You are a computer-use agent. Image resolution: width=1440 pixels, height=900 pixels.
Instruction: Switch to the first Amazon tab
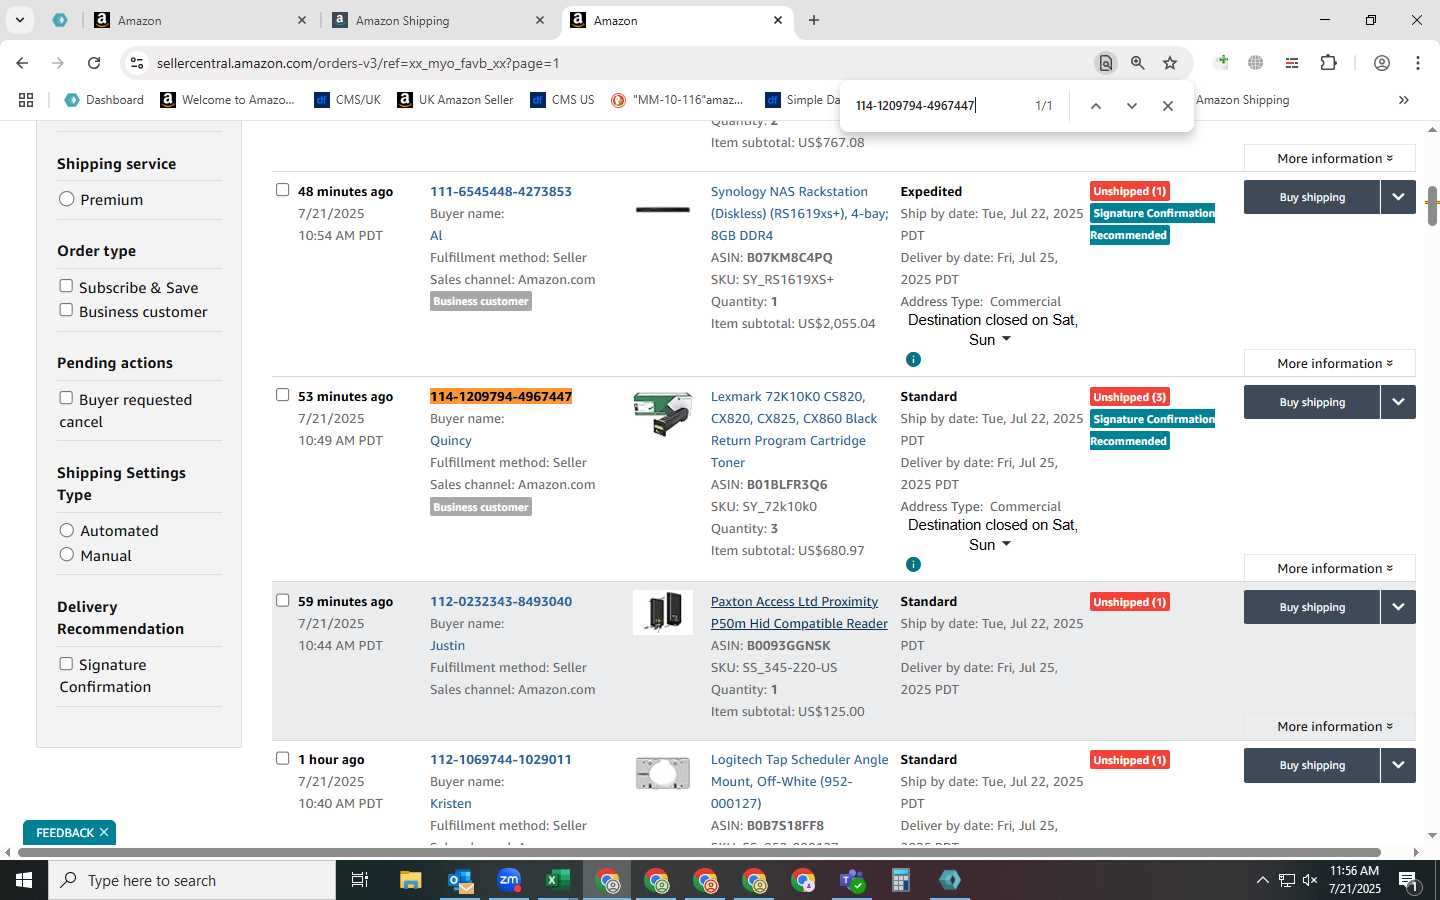point(199,20)
